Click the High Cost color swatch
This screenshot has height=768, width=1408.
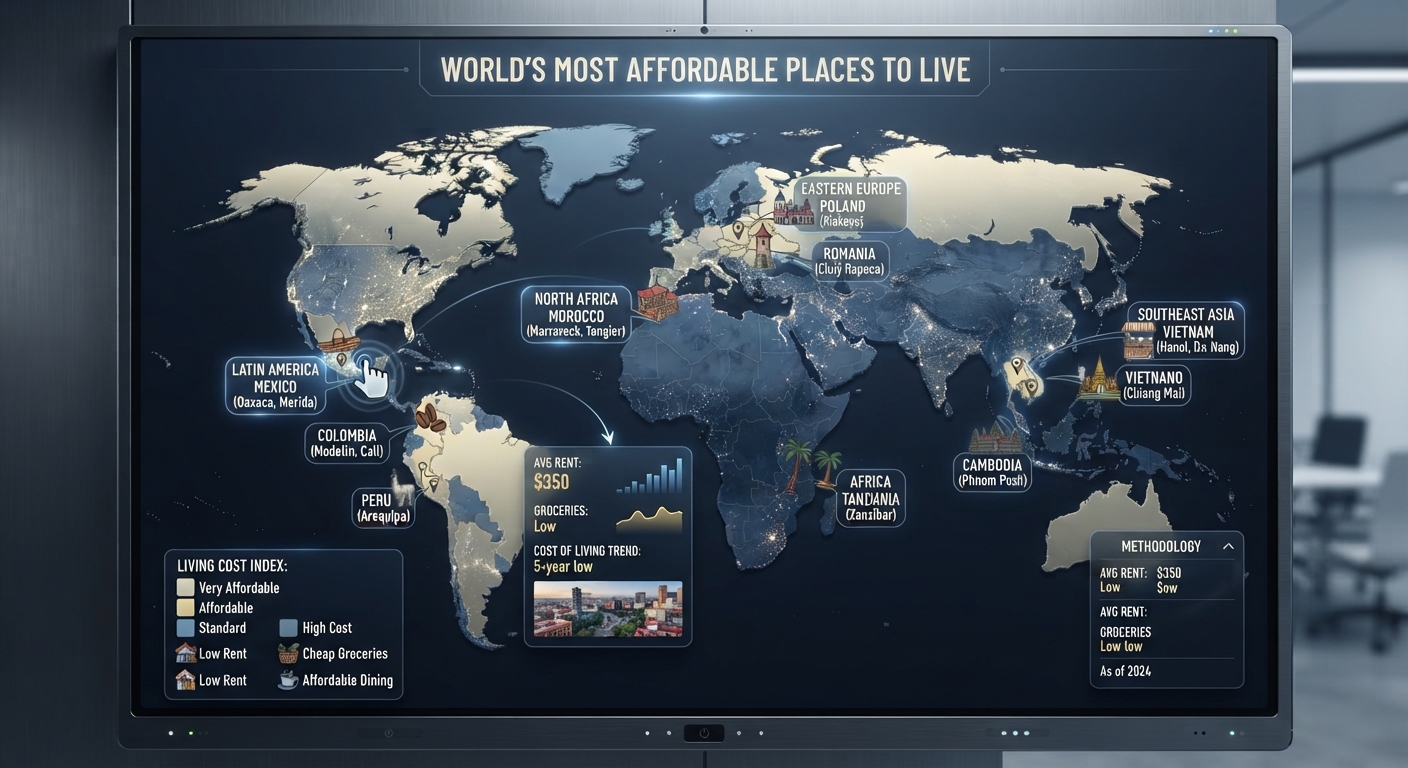(288, 628)
